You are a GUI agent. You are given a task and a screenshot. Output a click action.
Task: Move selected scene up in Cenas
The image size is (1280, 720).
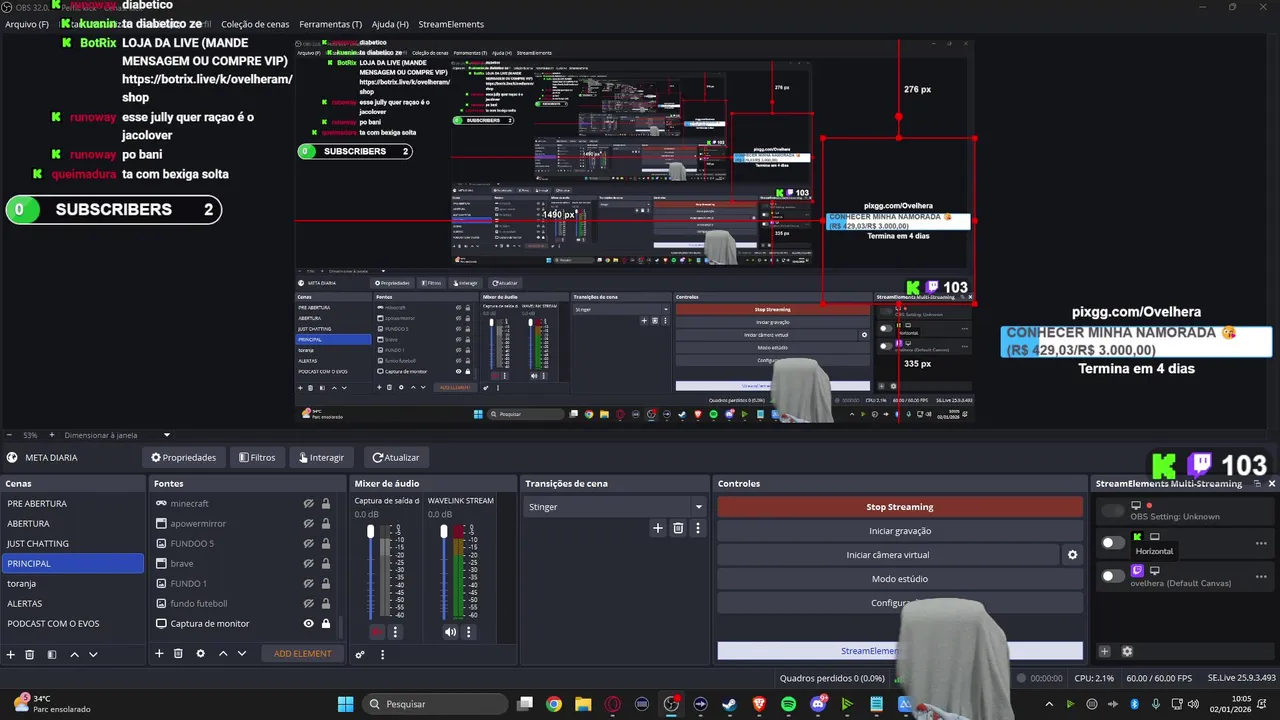74,654
